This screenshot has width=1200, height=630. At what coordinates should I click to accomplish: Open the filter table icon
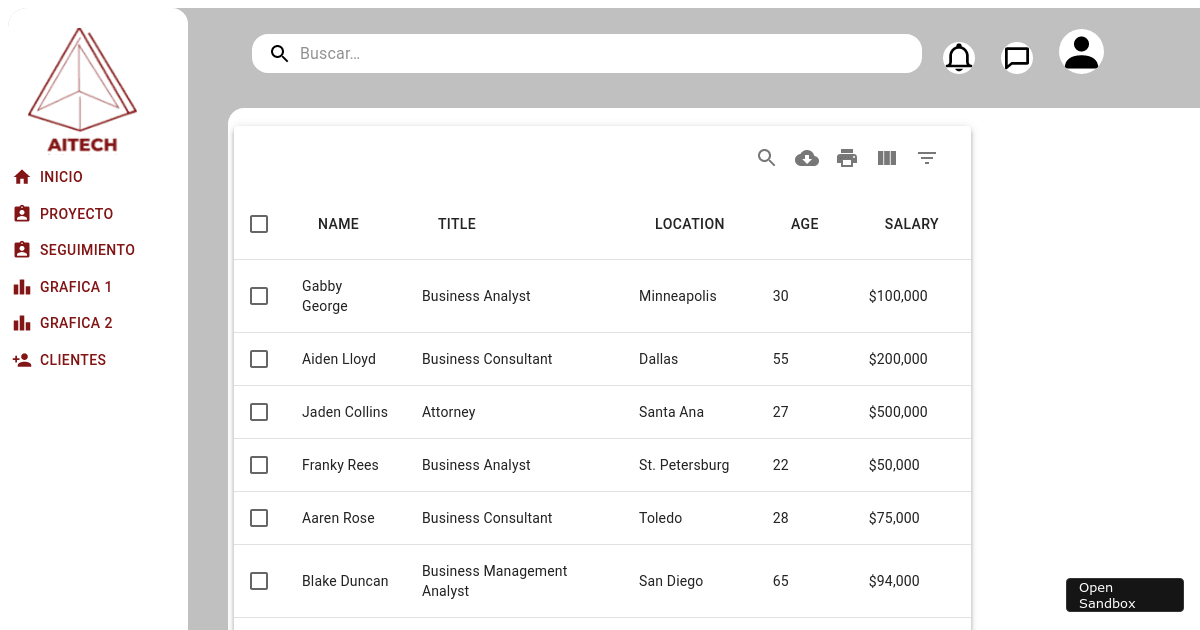coord(927,158)
